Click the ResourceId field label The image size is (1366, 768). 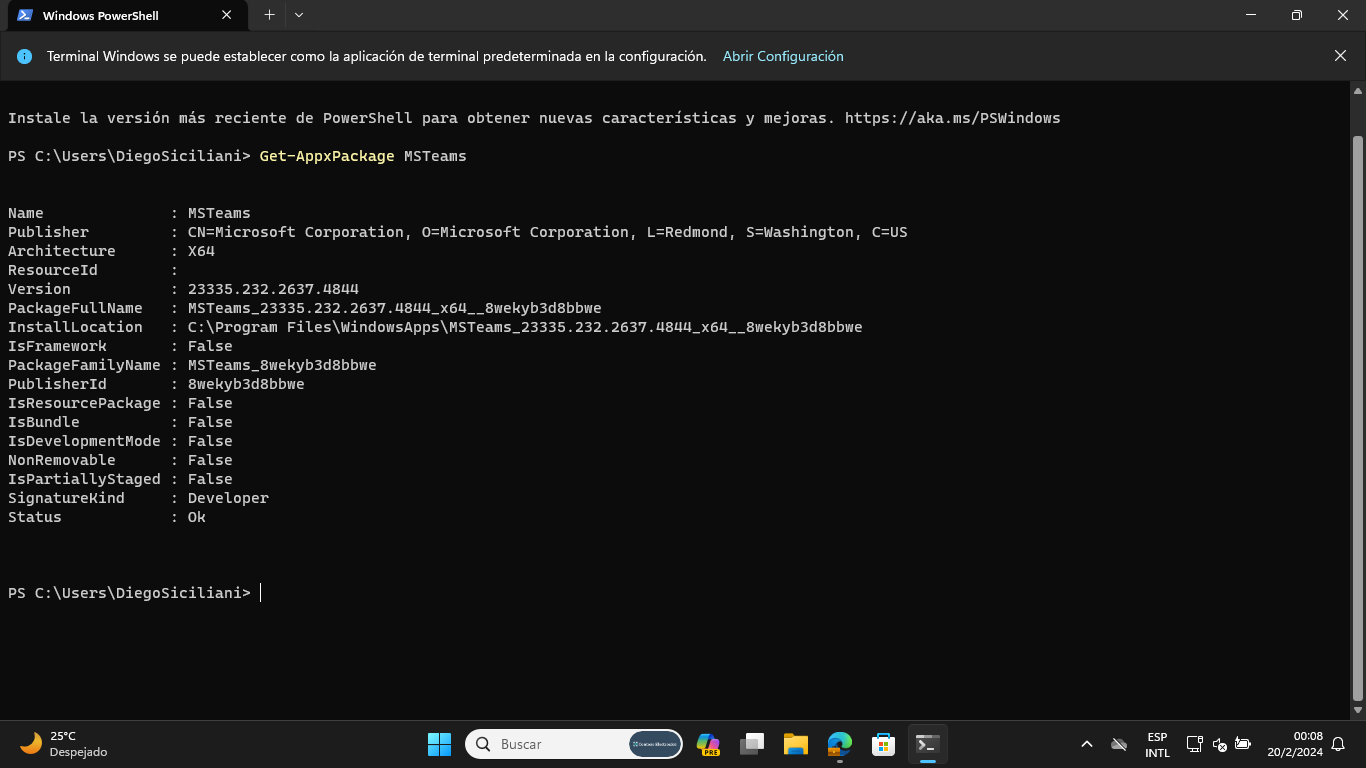pos(53,270)
